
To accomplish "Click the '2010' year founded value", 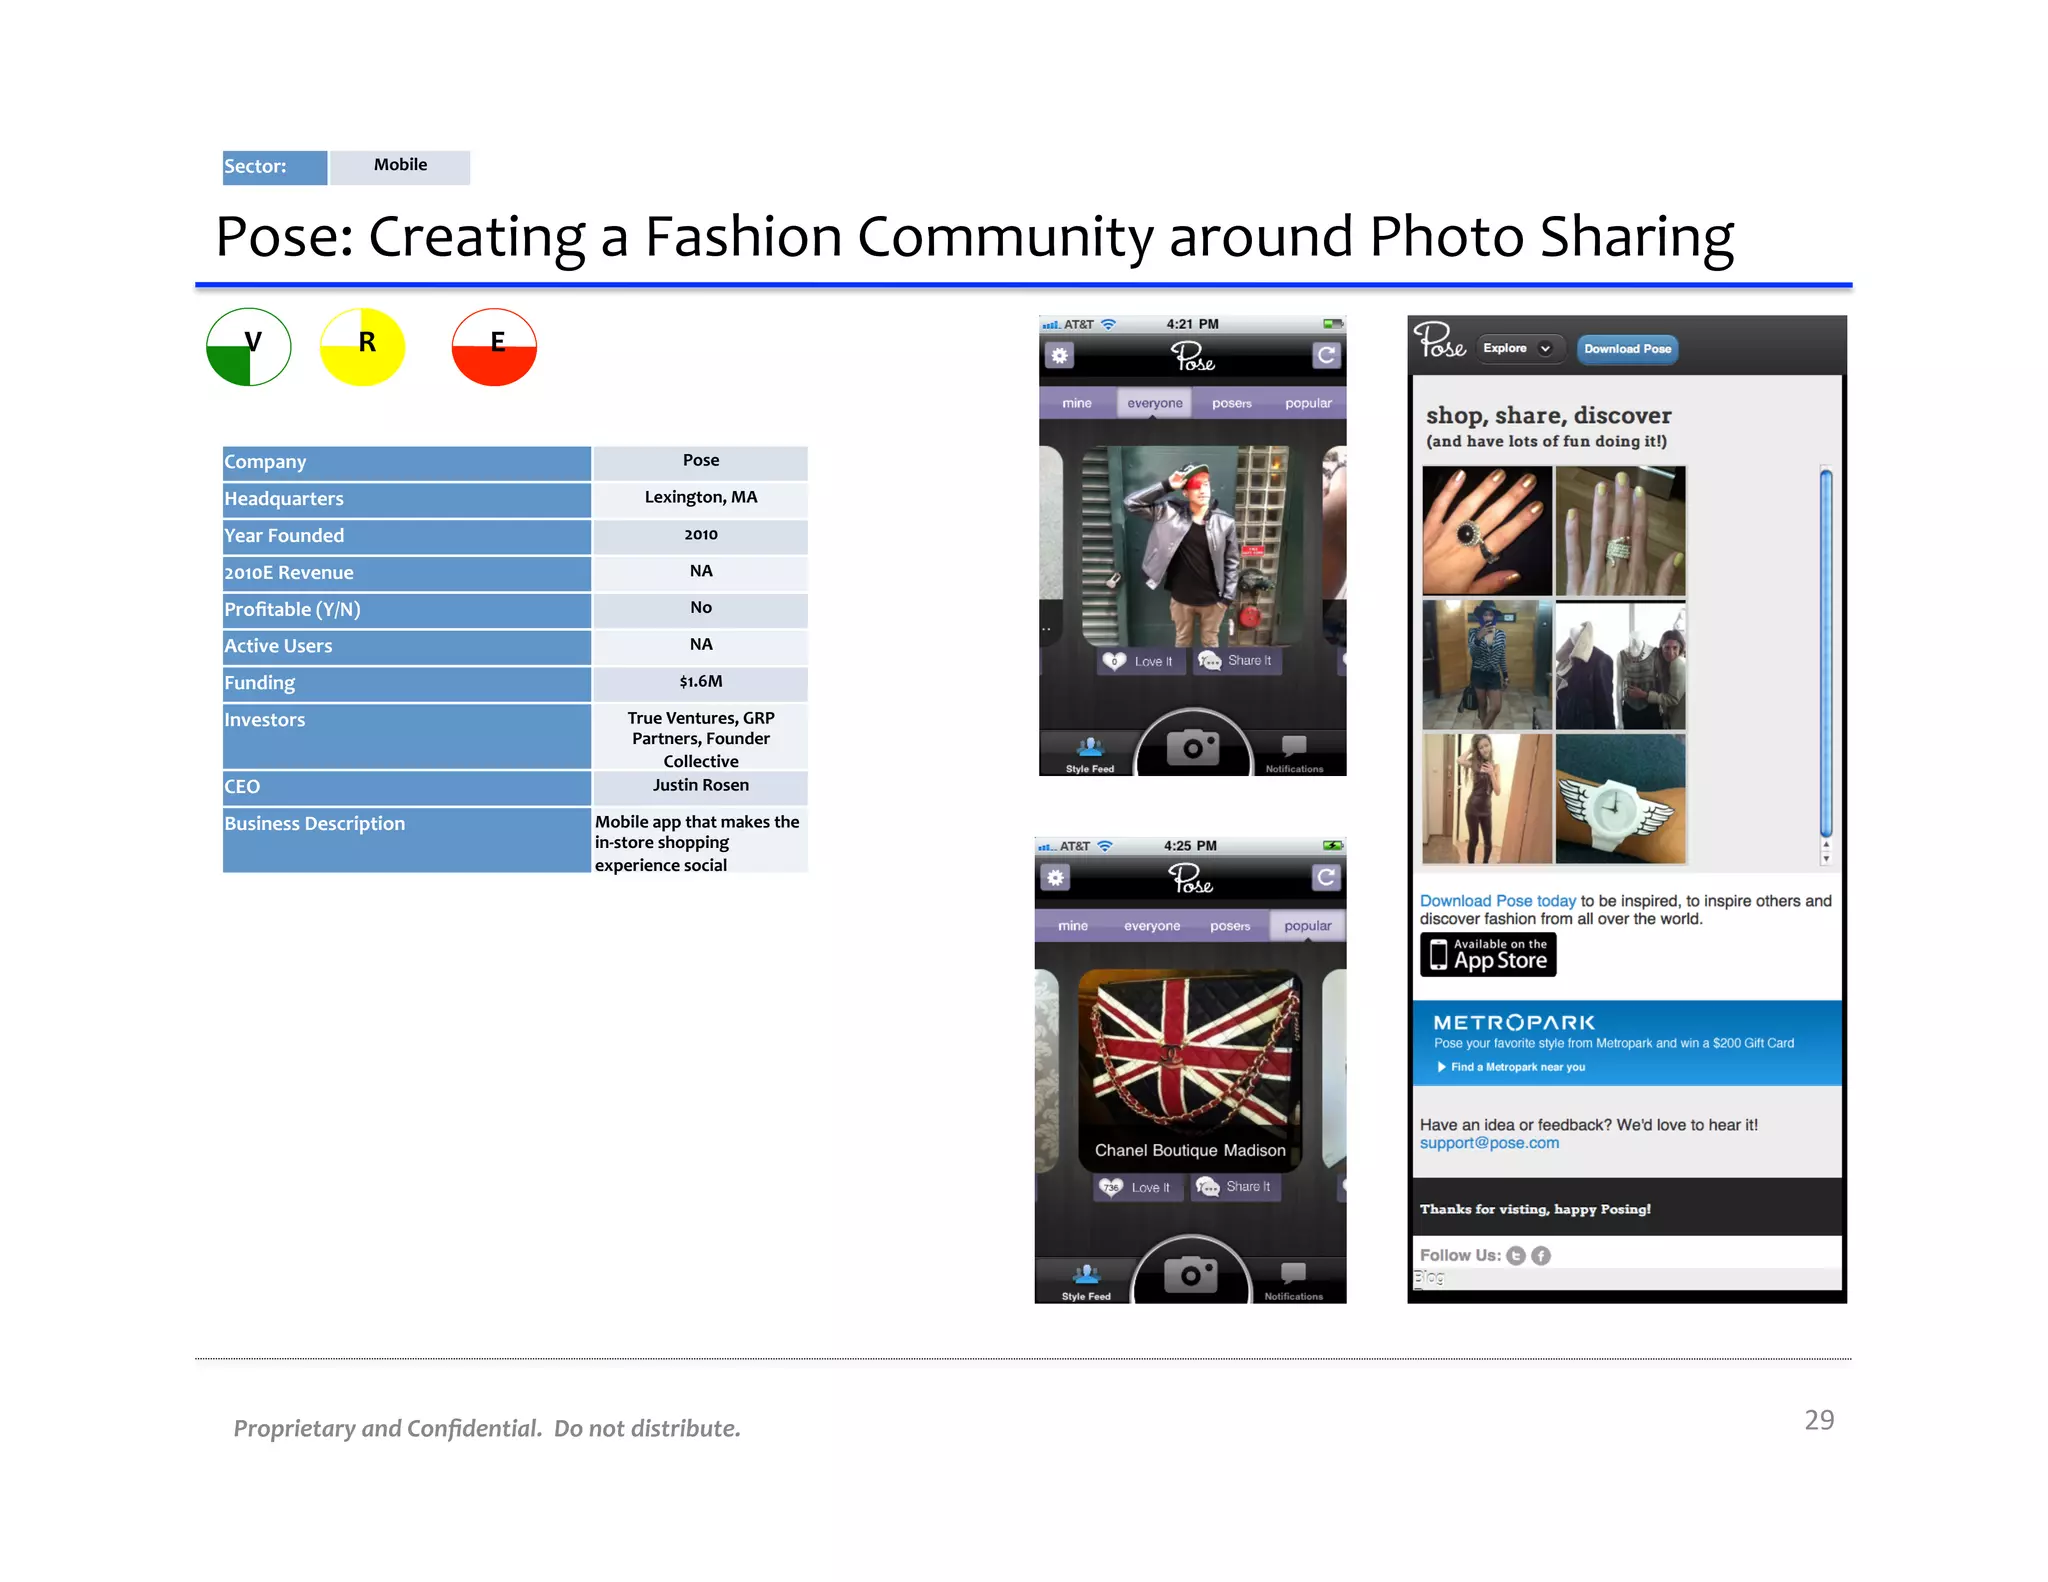I will tap(701, 535).
